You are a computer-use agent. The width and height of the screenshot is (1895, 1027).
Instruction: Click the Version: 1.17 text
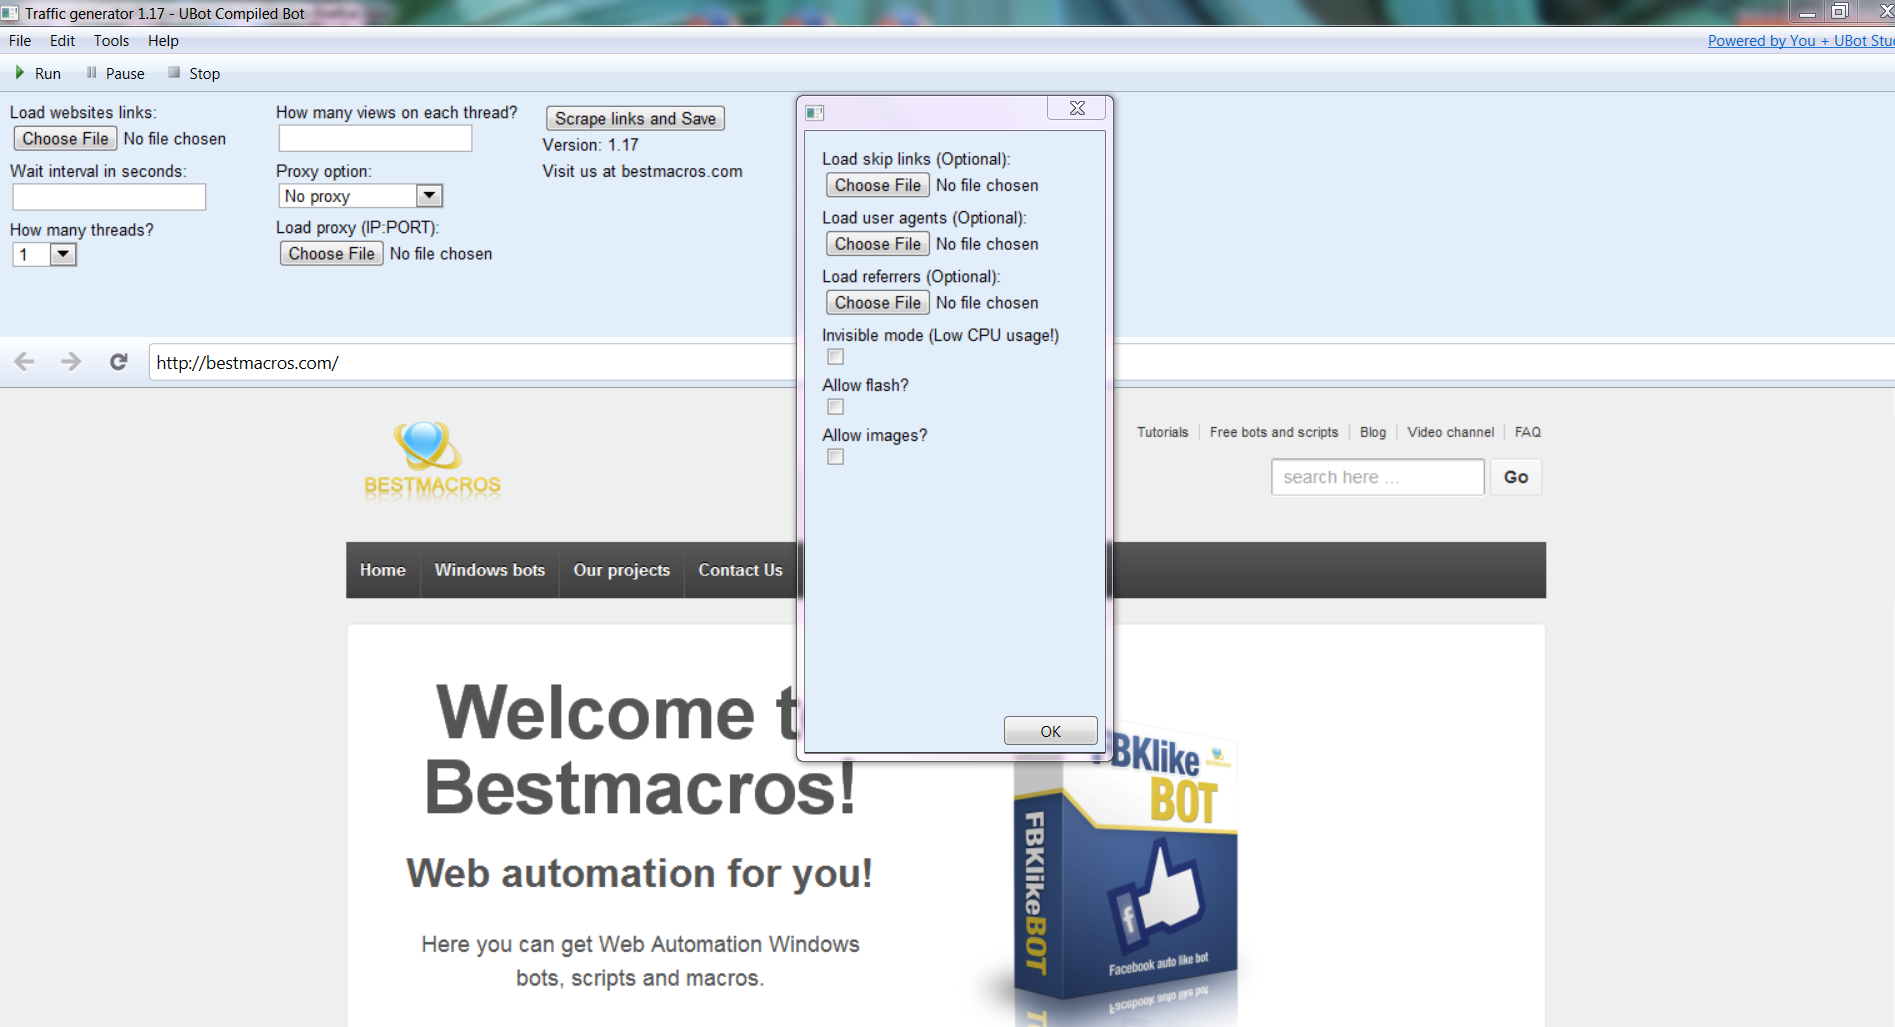click(x=591, y=145)
